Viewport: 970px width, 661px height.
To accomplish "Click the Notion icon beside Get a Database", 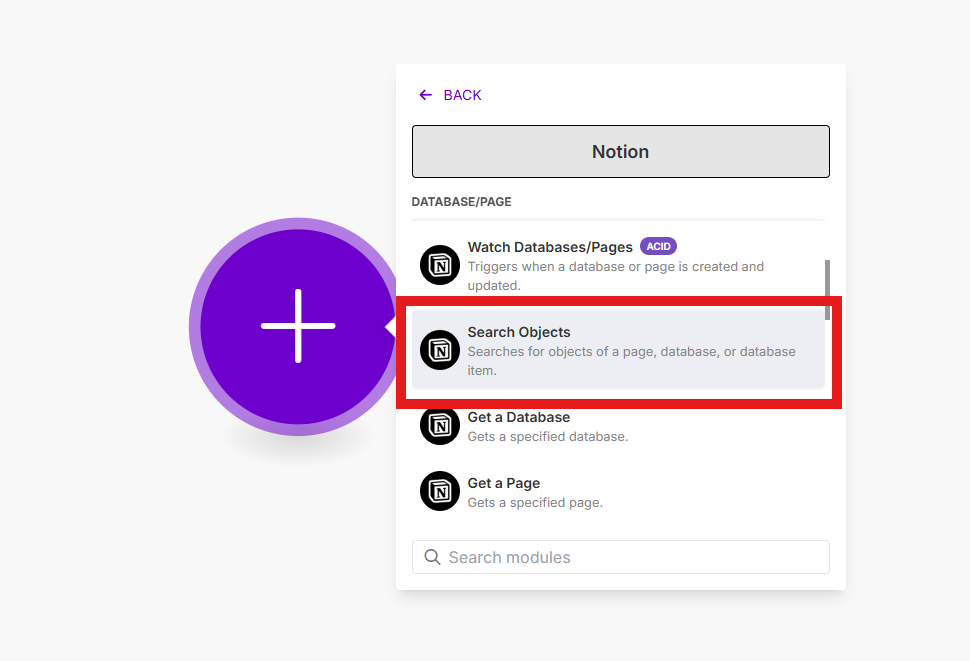I will [x=440, y=426].
